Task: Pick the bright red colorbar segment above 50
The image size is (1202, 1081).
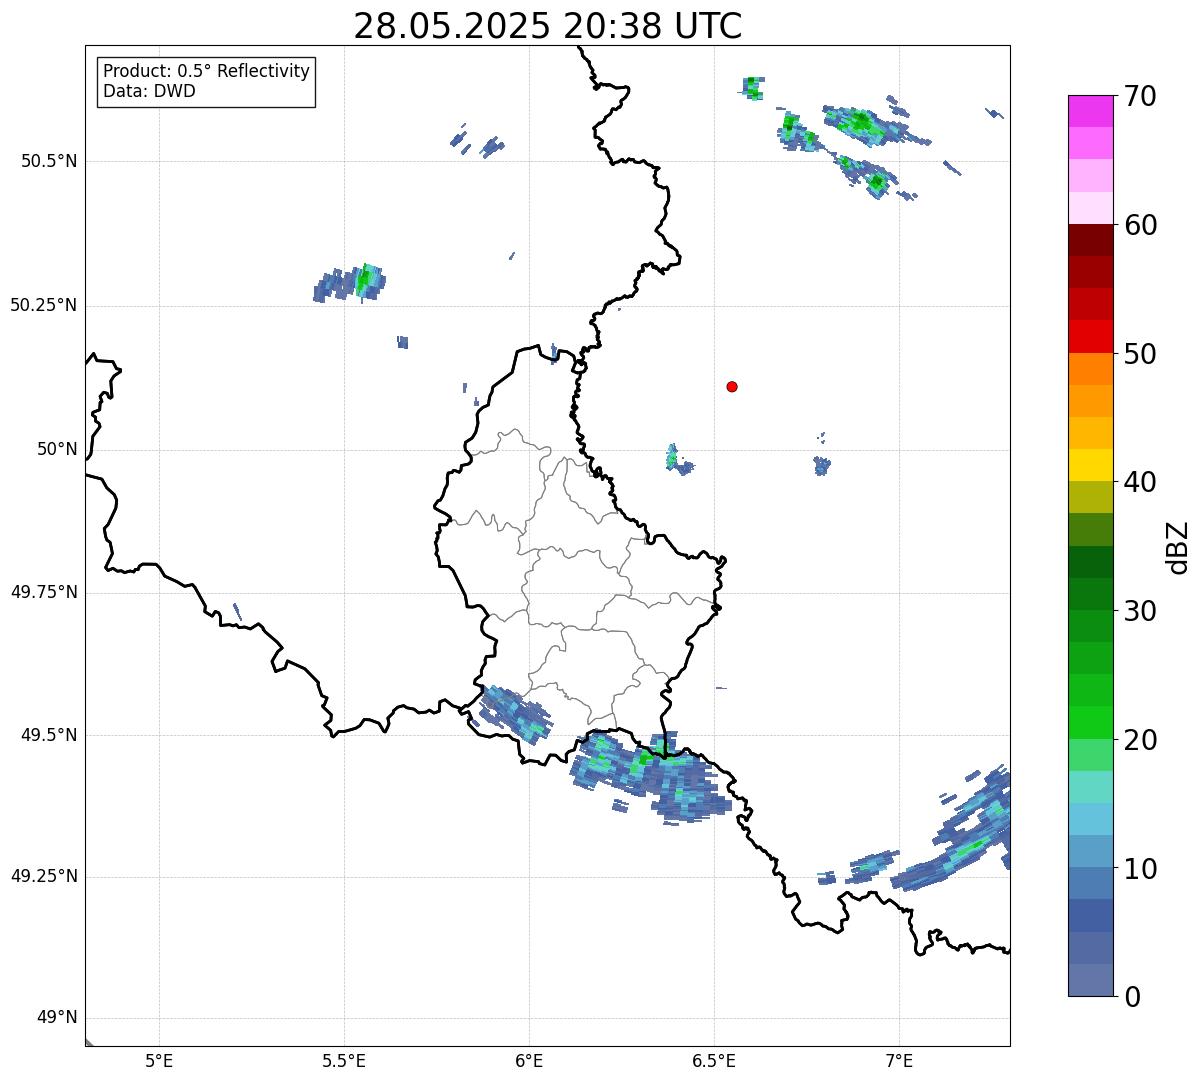Action: tap(1091, 336)
